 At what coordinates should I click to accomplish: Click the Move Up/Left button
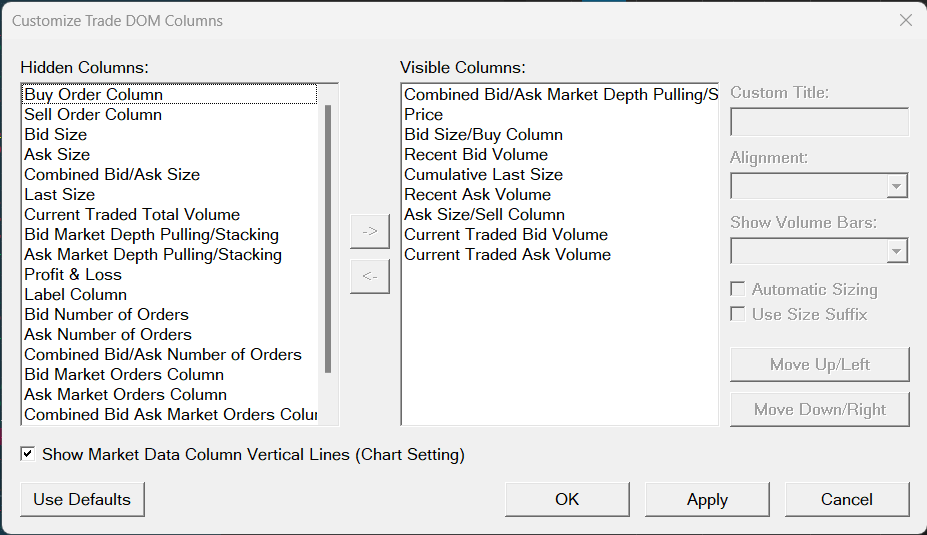click(x=820, y=364)
